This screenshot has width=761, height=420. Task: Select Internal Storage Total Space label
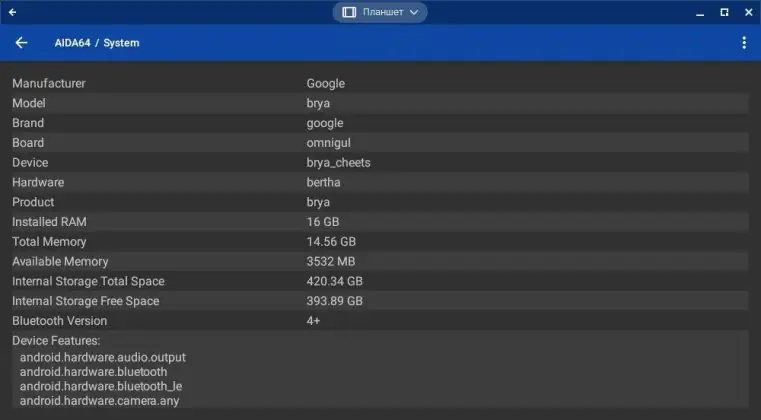88,281
